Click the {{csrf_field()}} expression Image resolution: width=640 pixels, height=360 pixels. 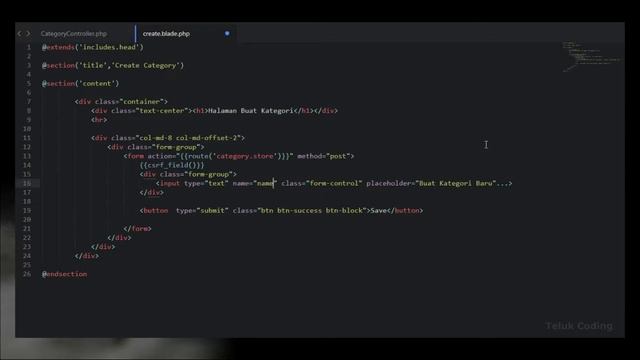click(x=172, y=165)
